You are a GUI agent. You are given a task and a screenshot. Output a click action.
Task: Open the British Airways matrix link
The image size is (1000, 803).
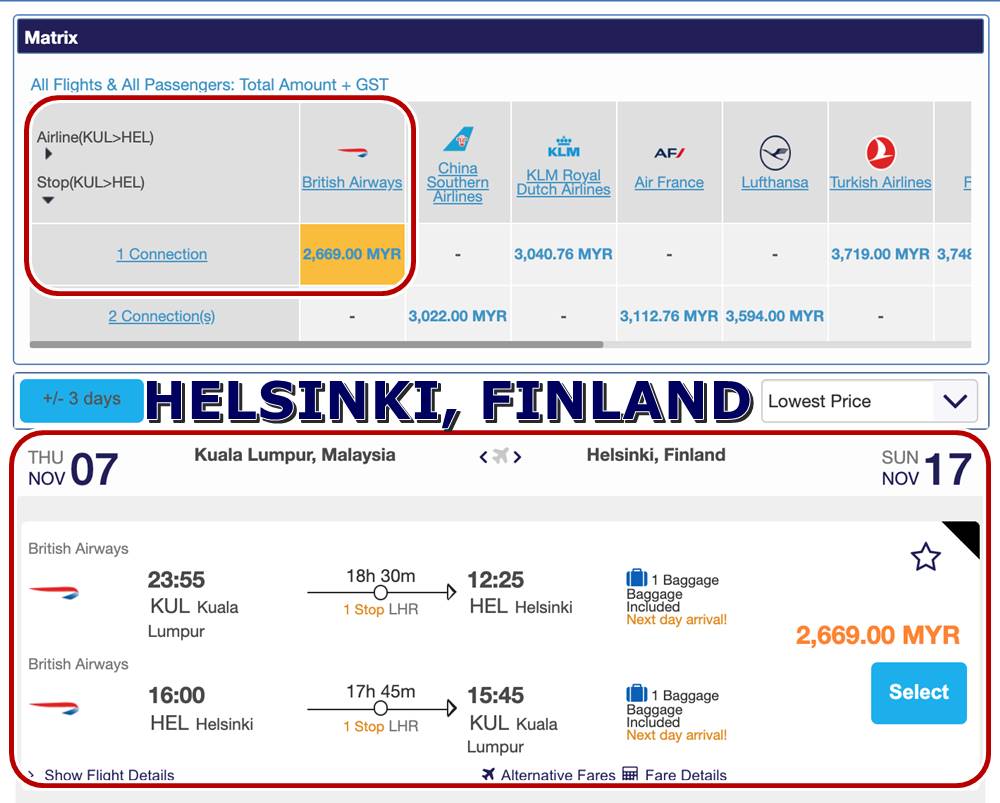[352, 182]
